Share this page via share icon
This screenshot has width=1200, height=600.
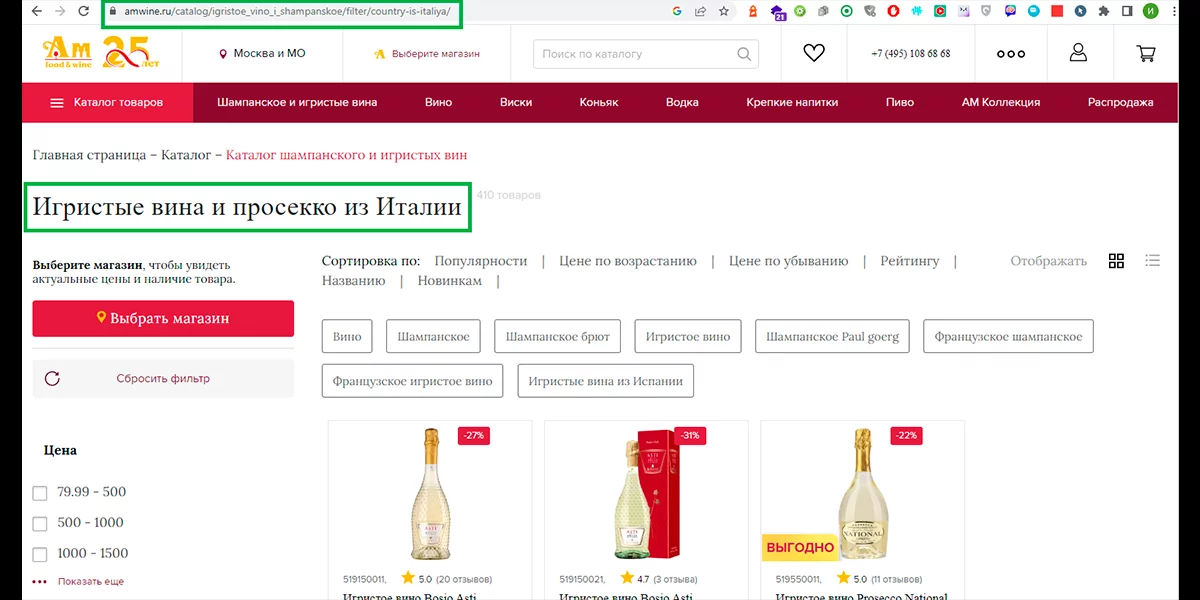701,11
